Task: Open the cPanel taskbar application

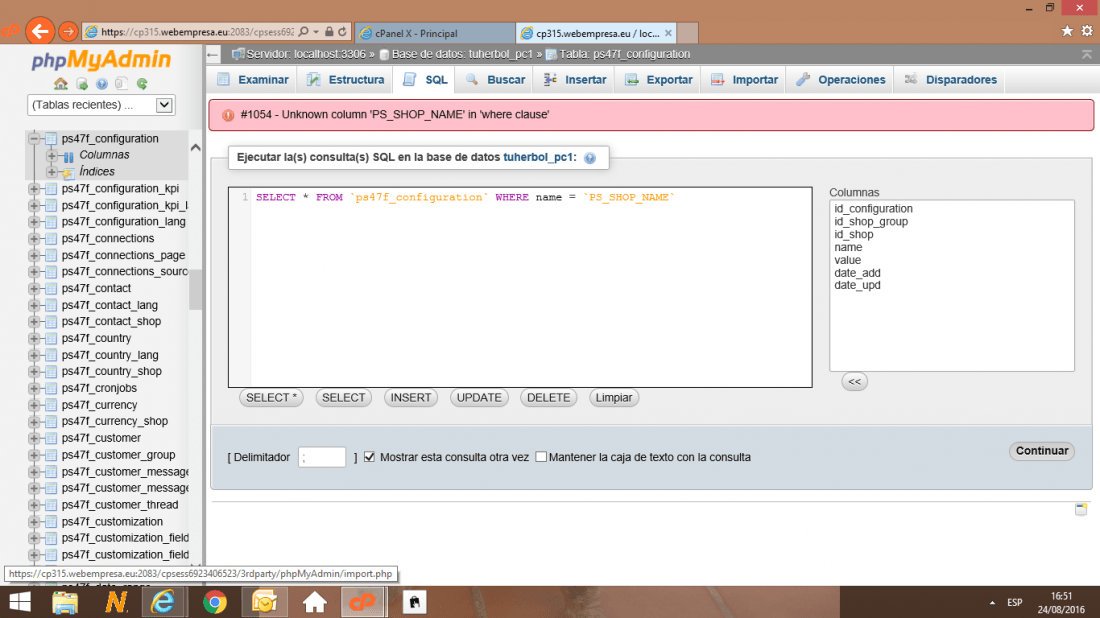Action: click(363, 602)
